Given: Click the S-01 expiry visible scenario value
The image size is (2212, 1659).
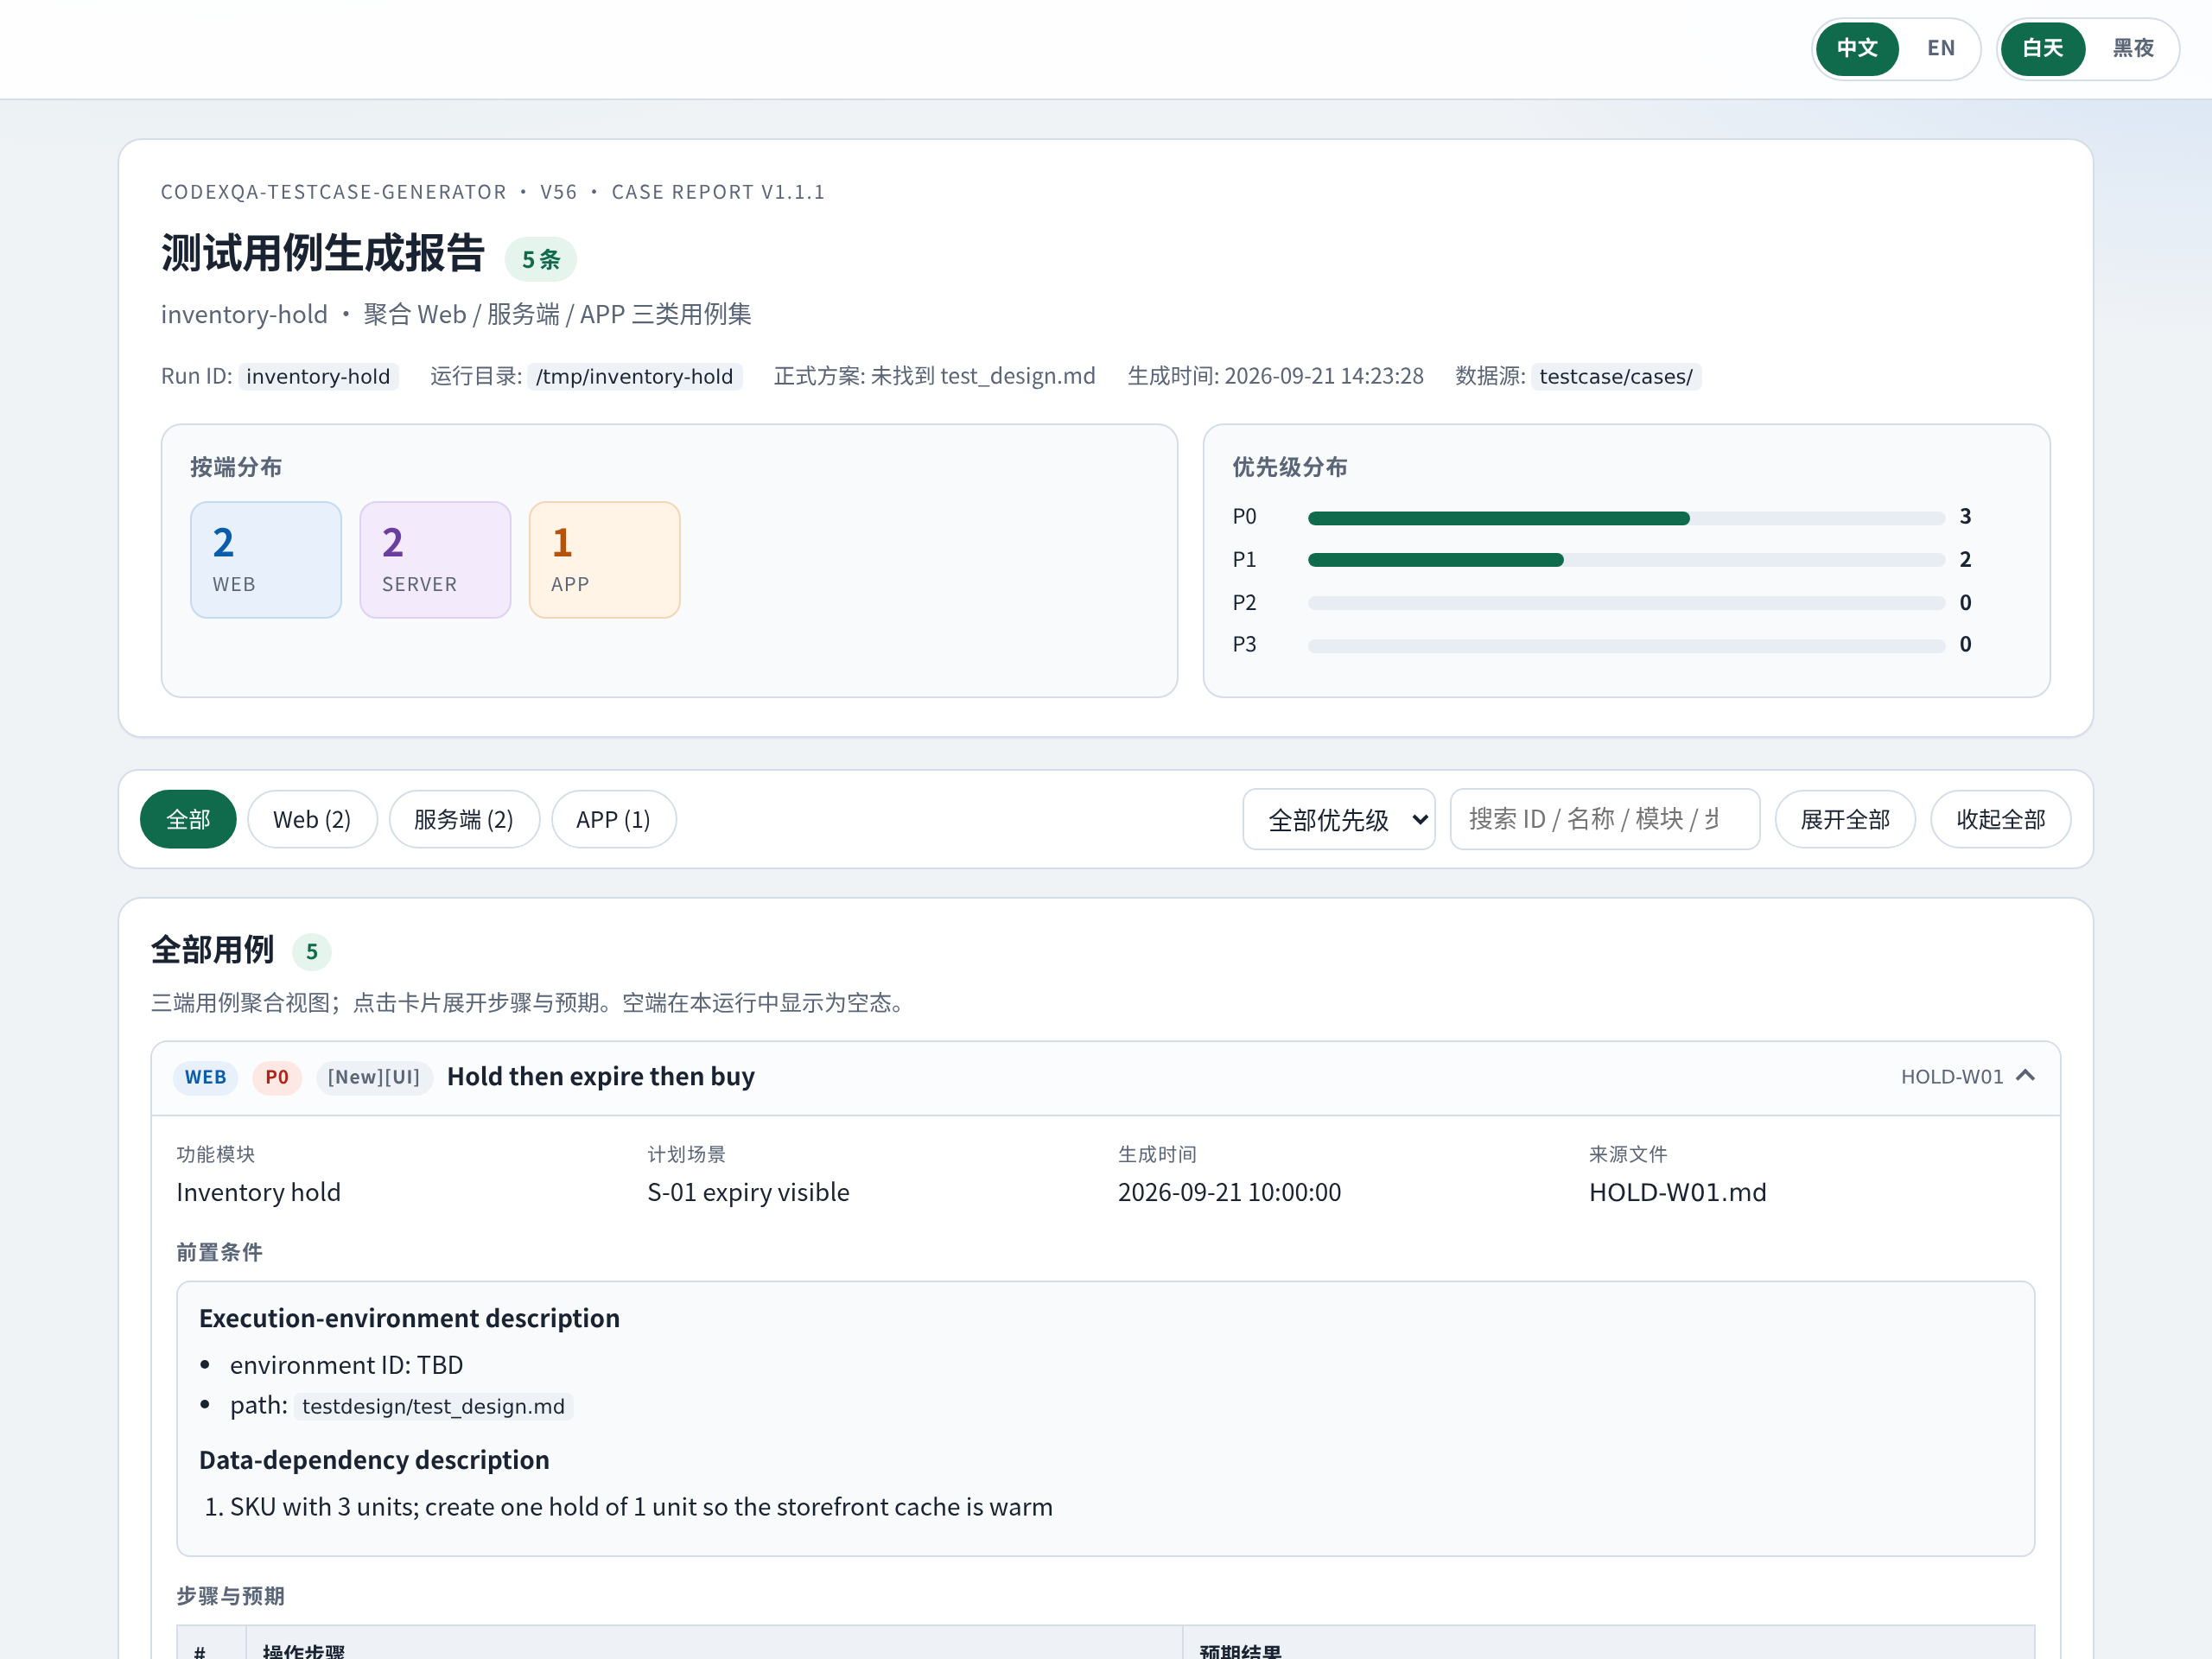Looking at the screenshot, I should (x=748, y=1192).
